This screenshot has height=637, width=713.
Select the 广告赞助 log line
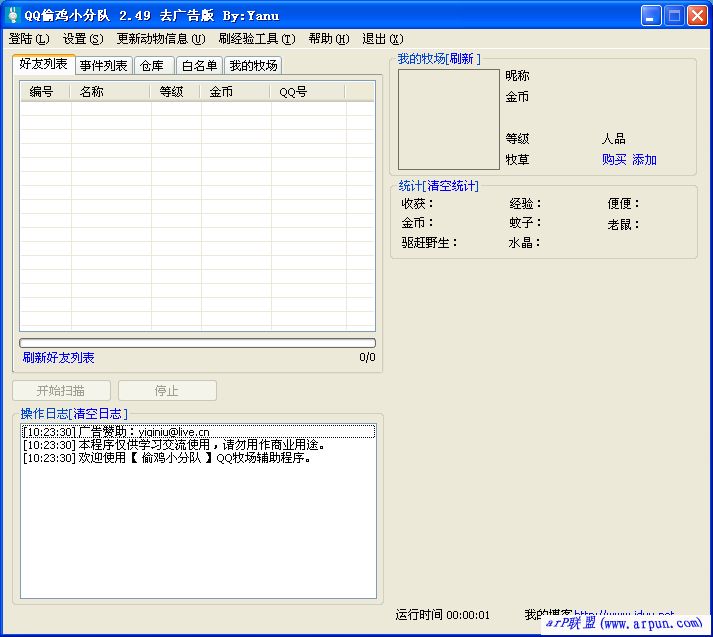pos(198,431)
